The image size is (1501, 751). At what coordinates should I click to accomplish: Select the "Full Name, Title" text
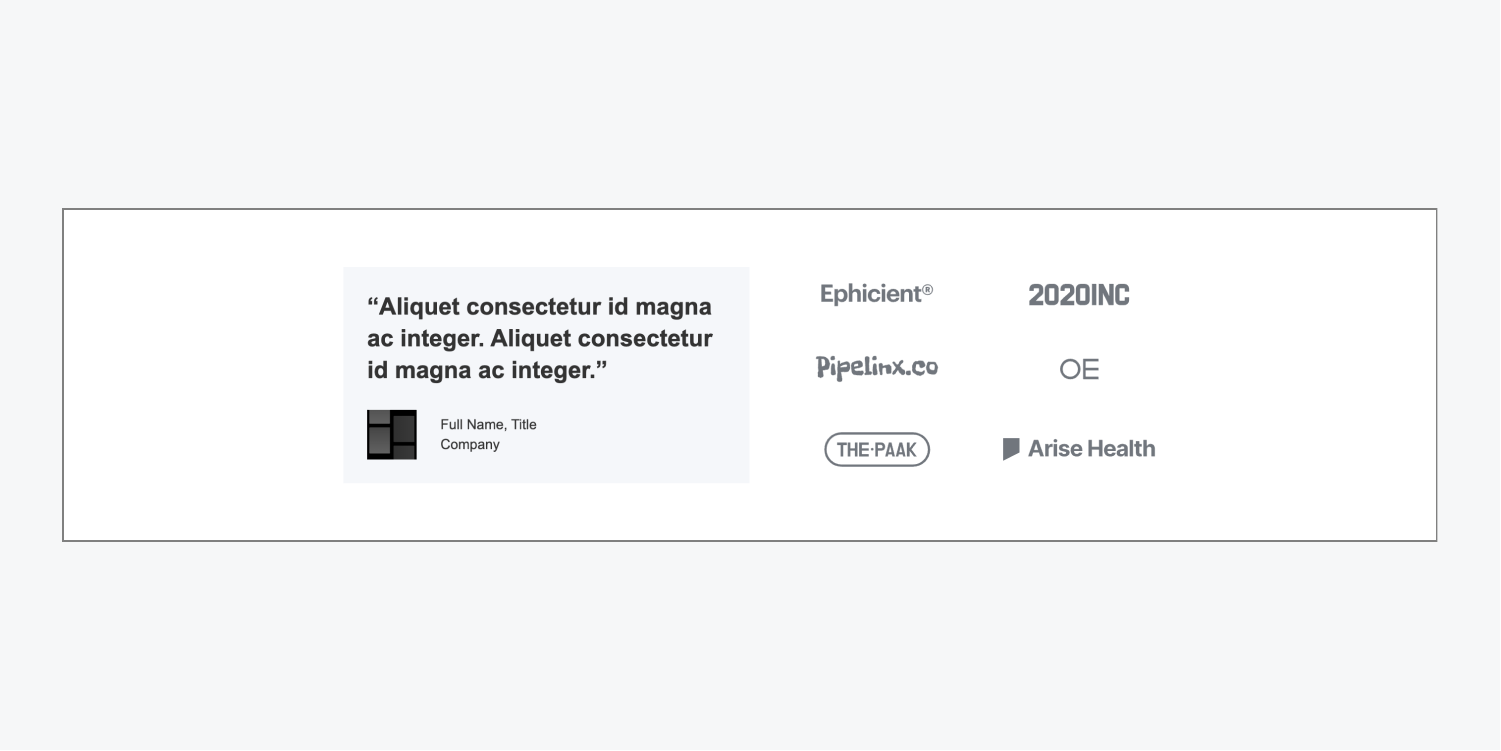tap(488, 424)
